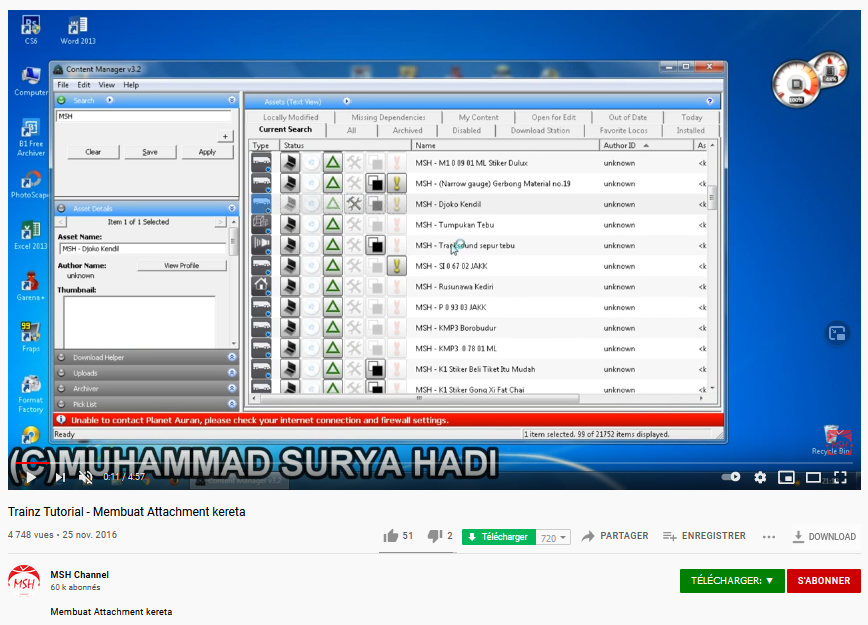The image size is (868, 625).
Task: Click the search field containing MSH
Action: pos(144,116)
